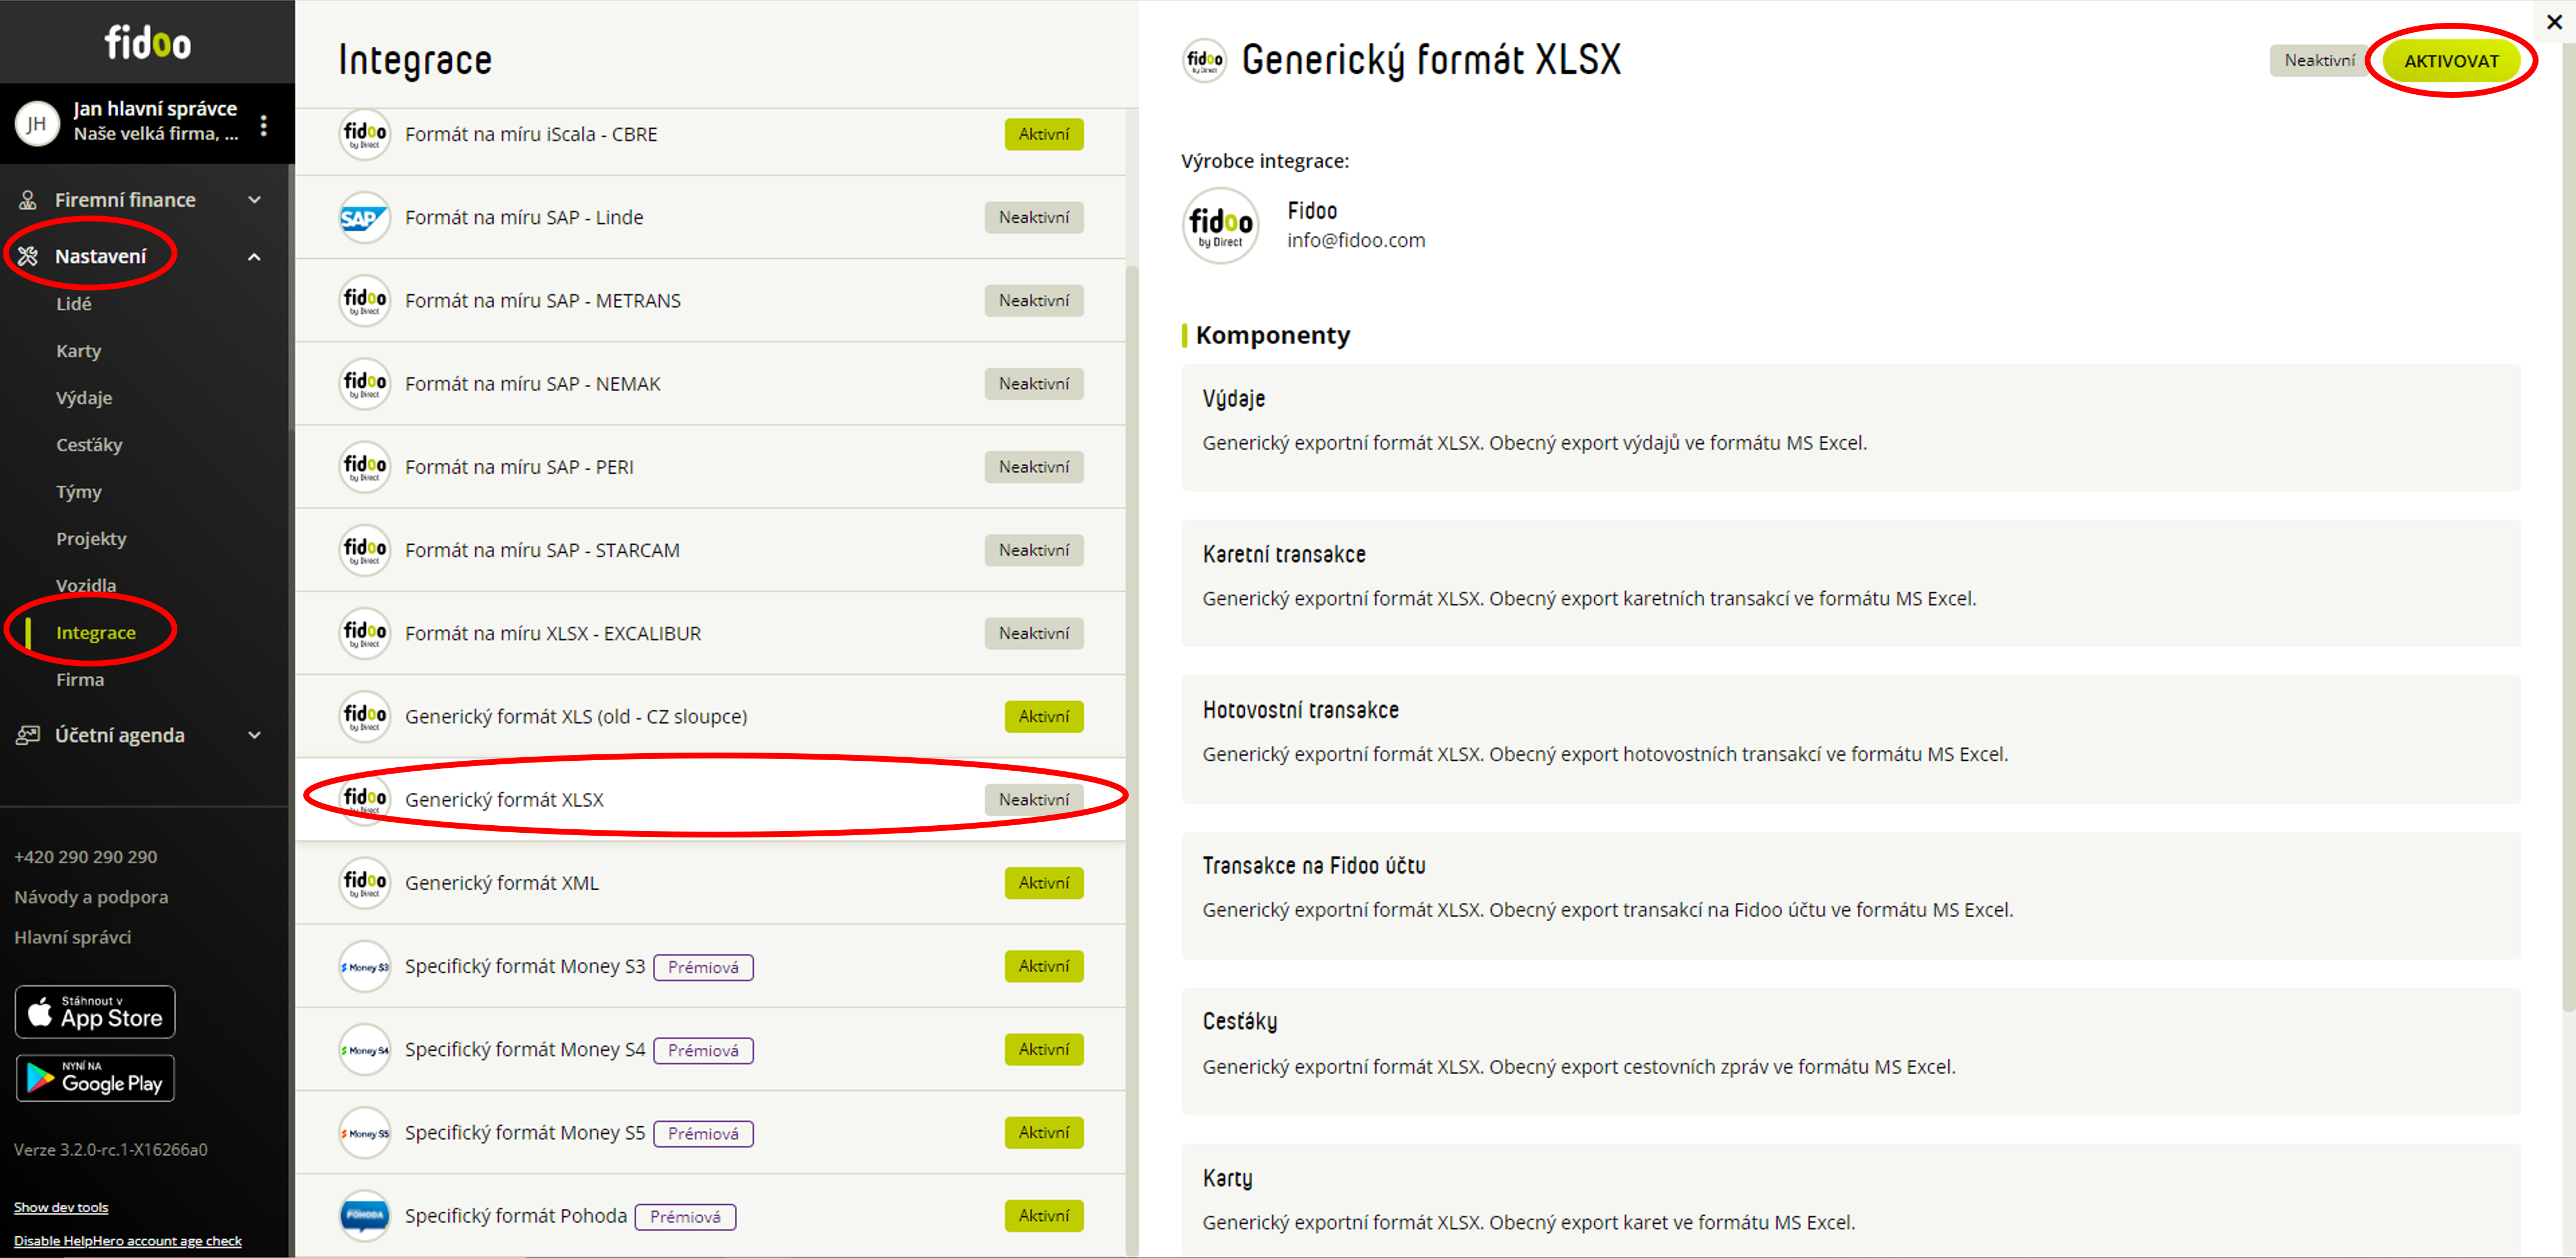Click Návody a podpora link
Image resolution: width=2576 pixels, height=1258 pixels.
(91, 897)
